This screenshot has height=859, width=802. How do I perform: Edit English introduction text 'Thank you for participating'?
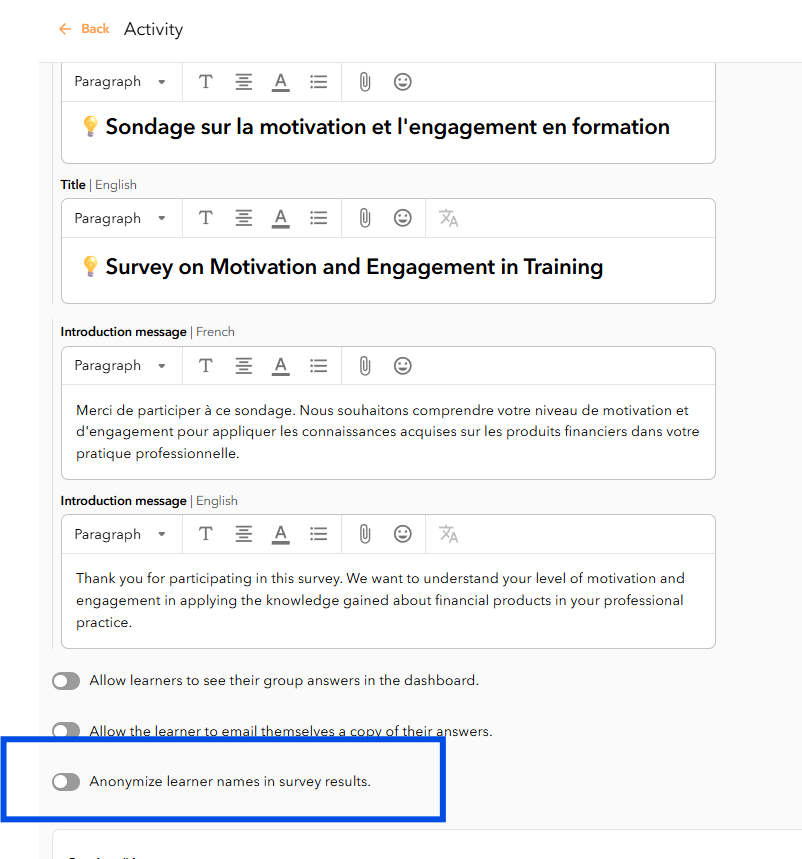click(388, 600)
